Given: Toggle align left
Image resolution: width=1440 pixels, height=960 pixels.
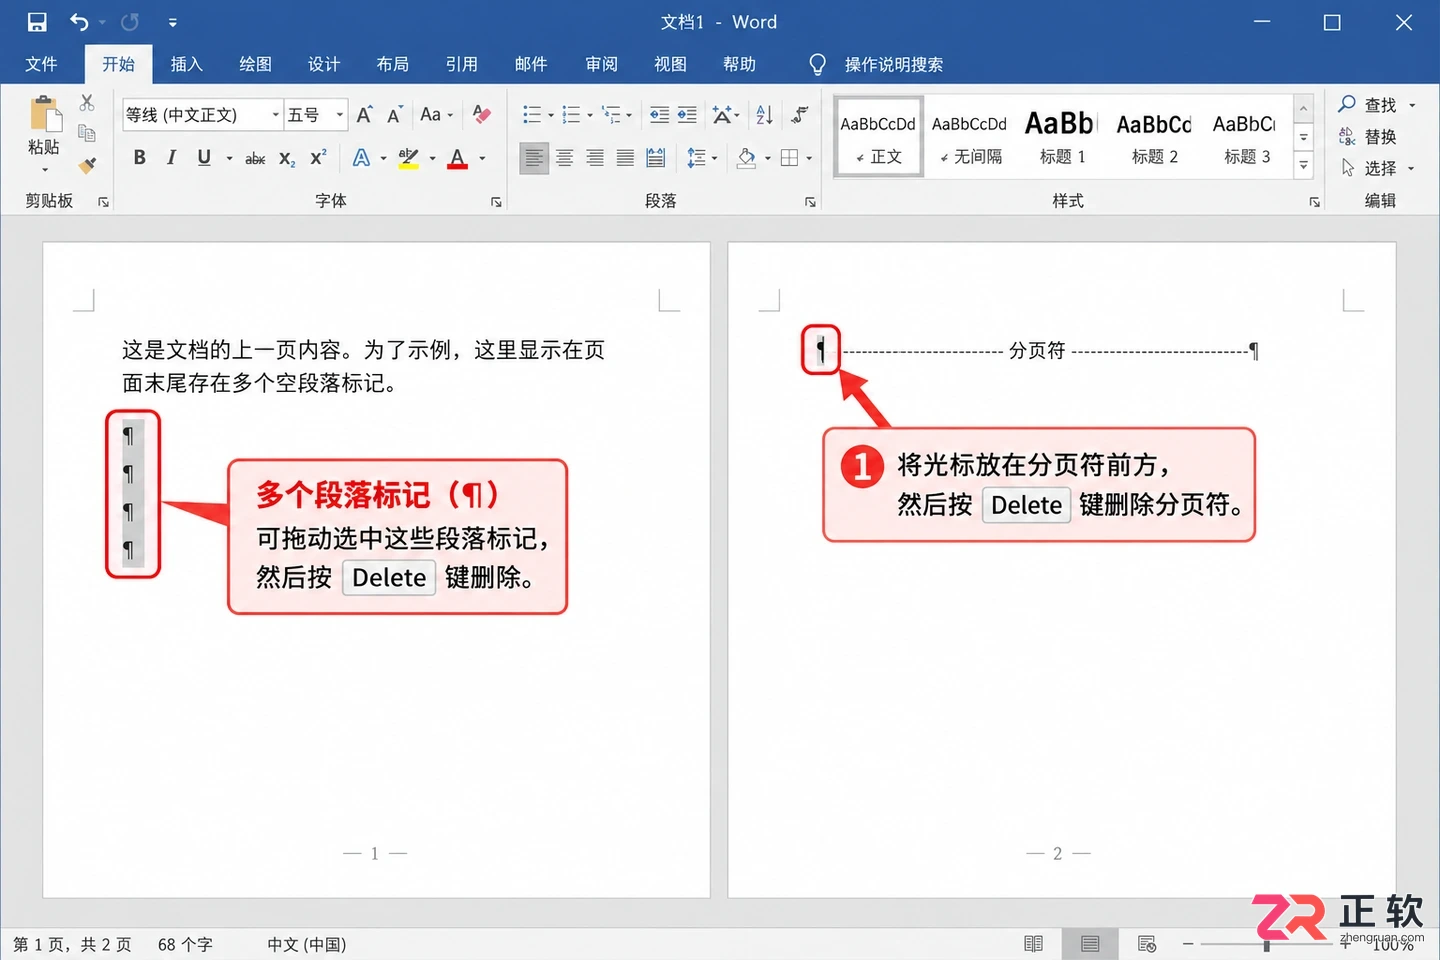Looking at the screenshot, I should coord(535,158).
